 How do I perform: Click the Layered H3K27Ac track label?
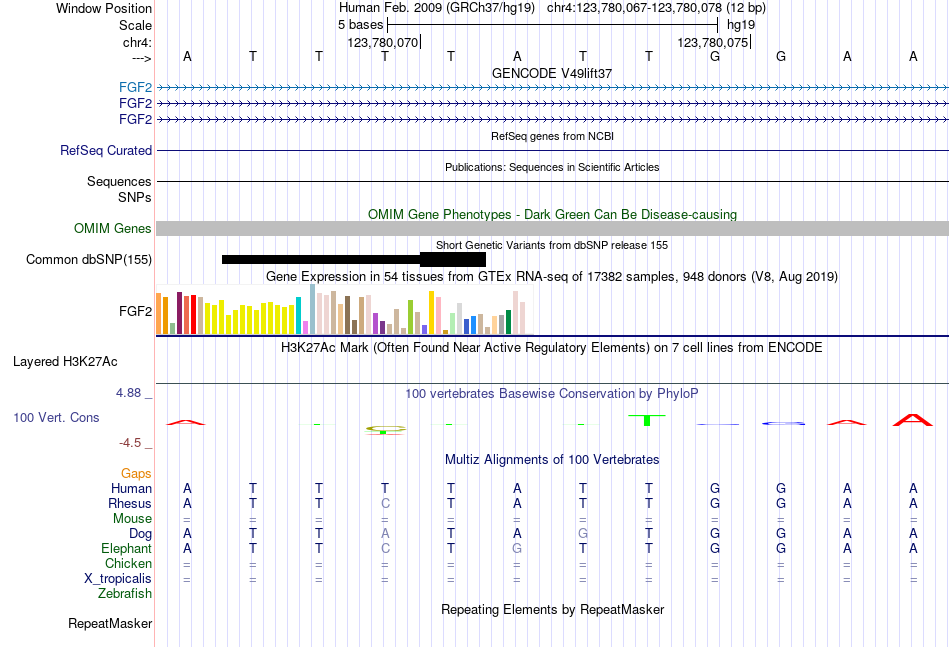65,362
